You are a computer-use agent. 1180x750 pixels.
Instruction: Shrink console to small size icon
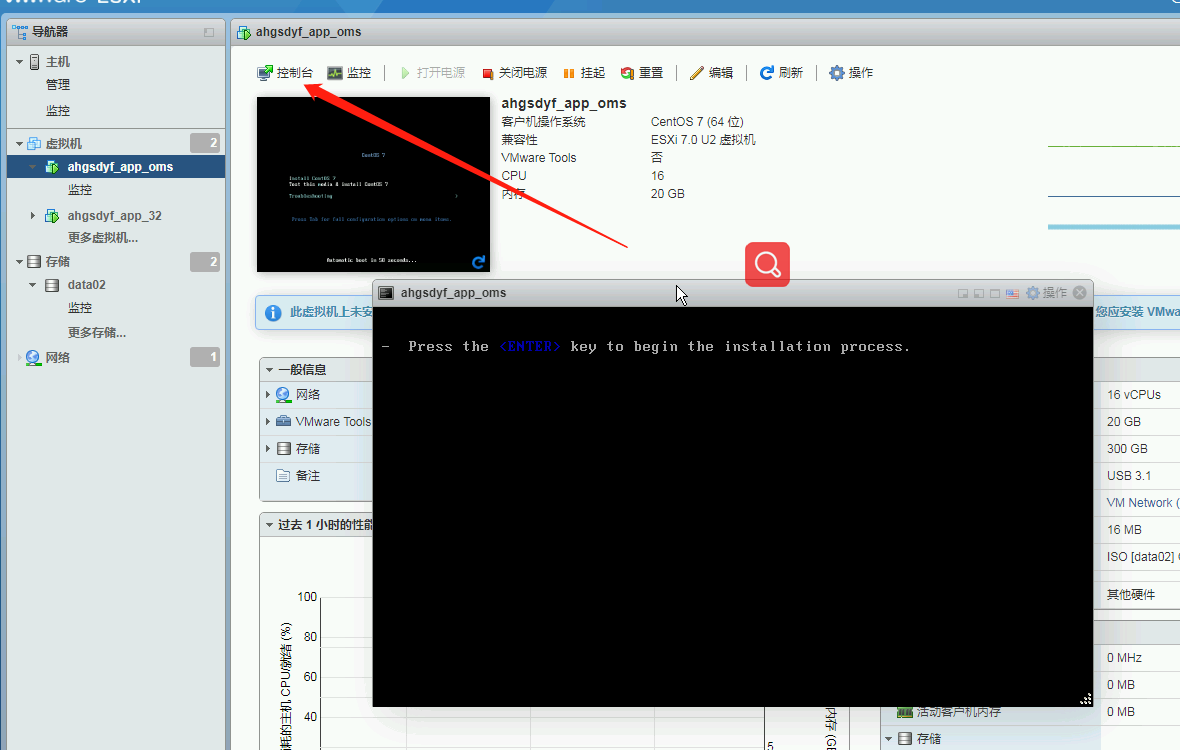pos(963,293)
